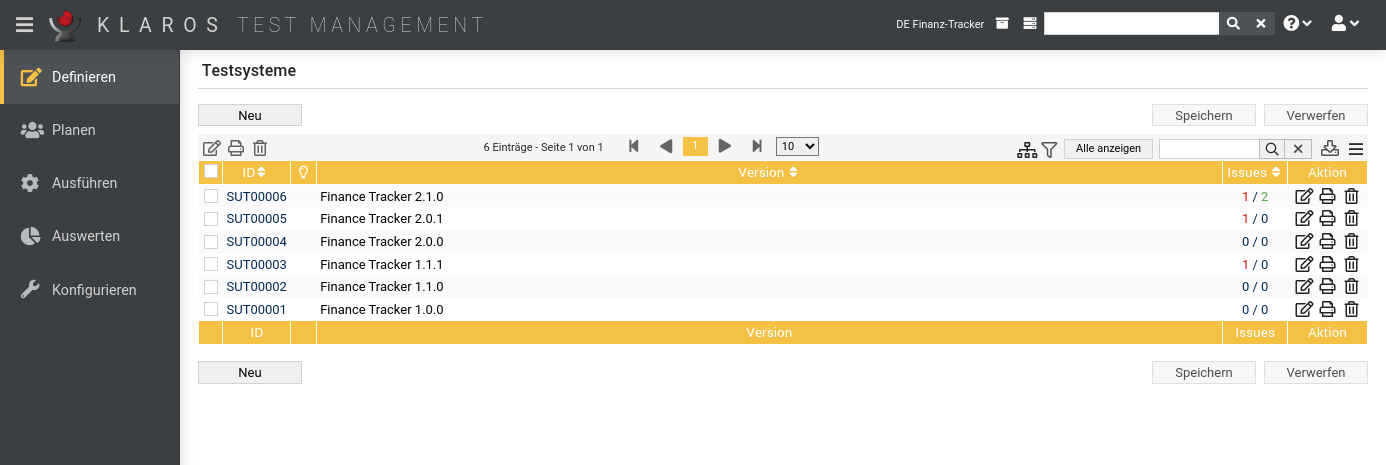This screenshot has width=1386, height=465.
Task: Sort the table by Version column
Action: pyautogui.click(x=768, y=172)
